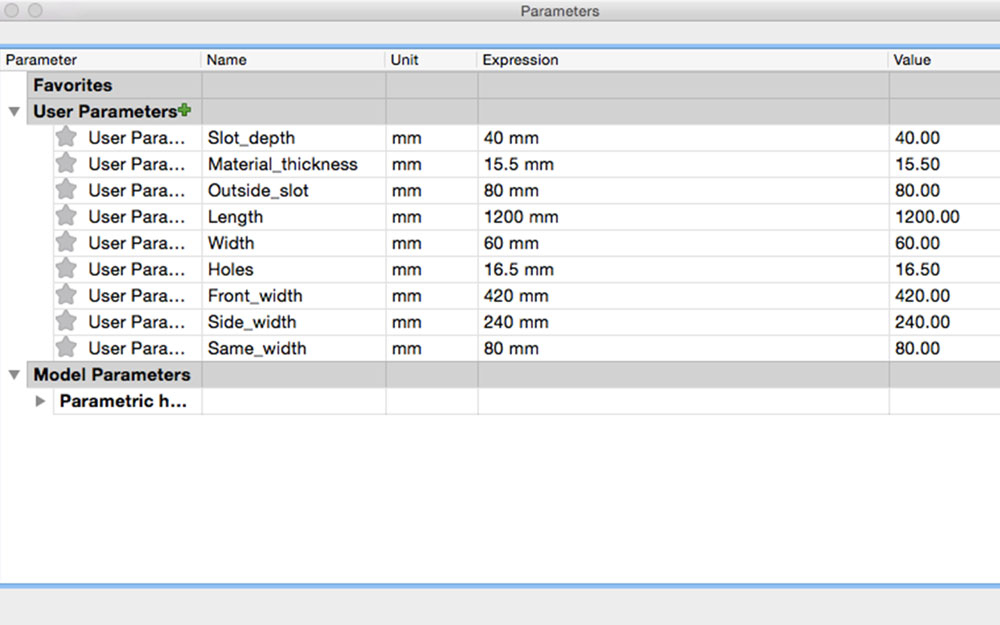Click the green plus to add user parameter
The width and height of the screenshot is (1000, 625).
[x=184, y=111]
